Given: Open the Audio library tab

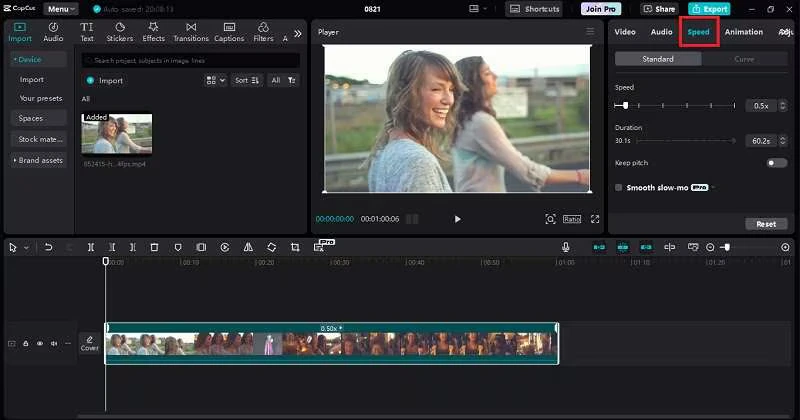Looking at the screenshot, I should [x=53, y=32].
